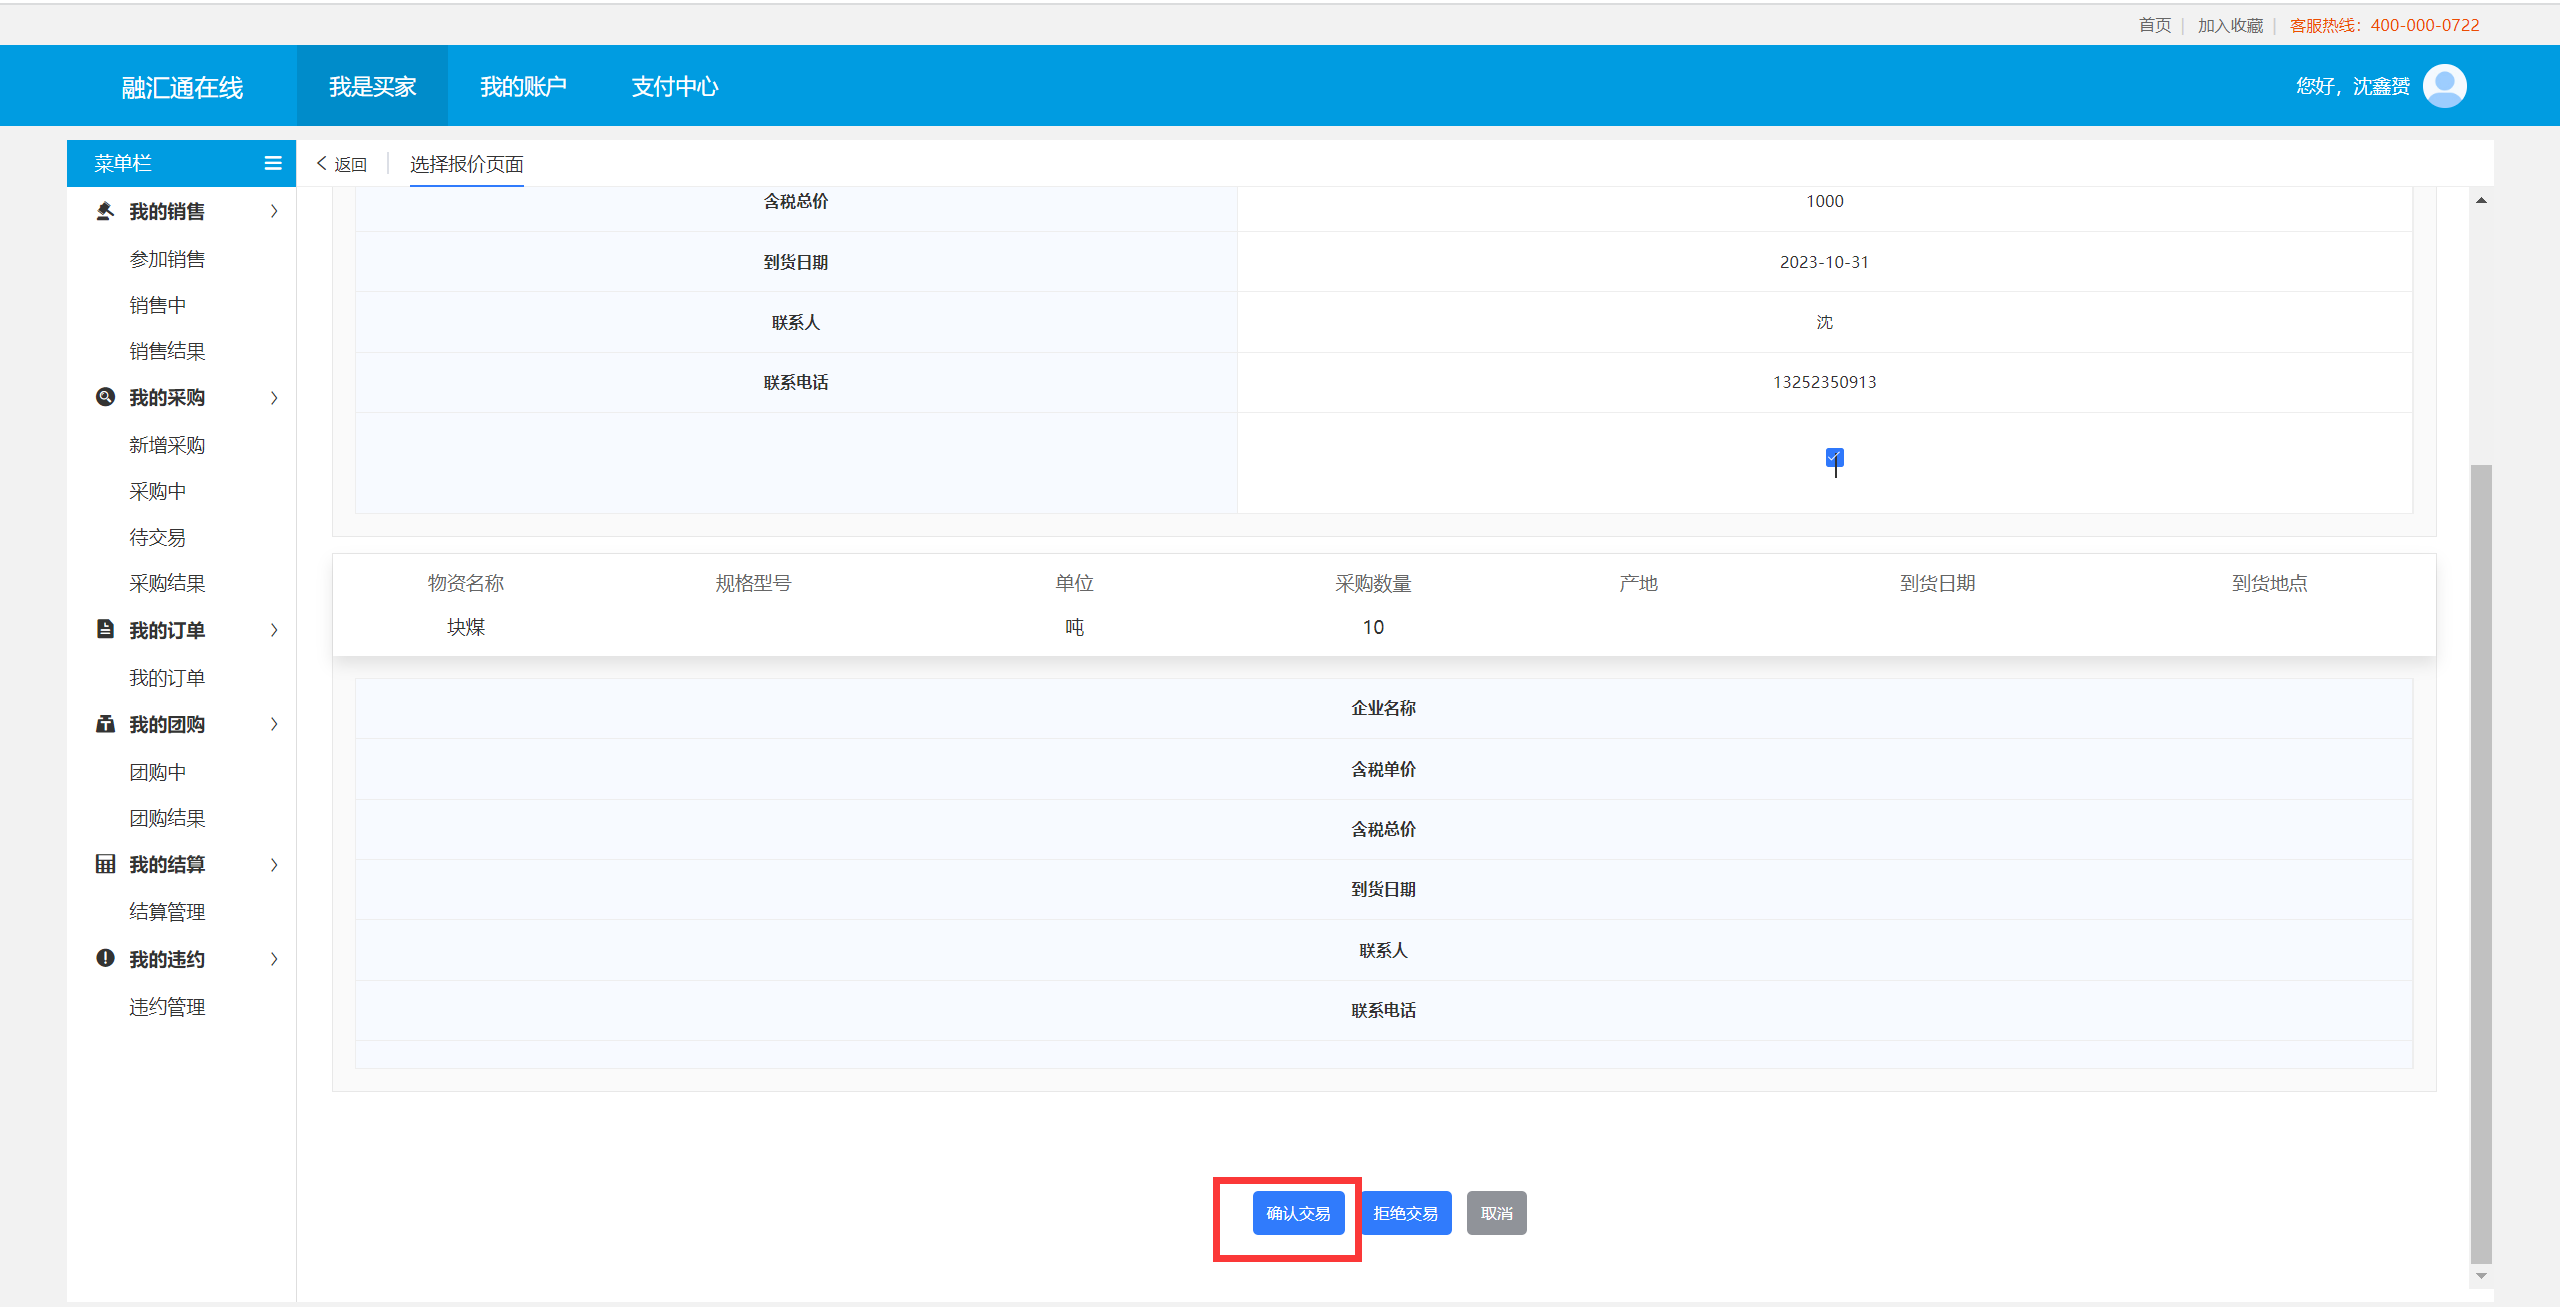Open 待交易 in the sidebar

(x=157, y=537)
